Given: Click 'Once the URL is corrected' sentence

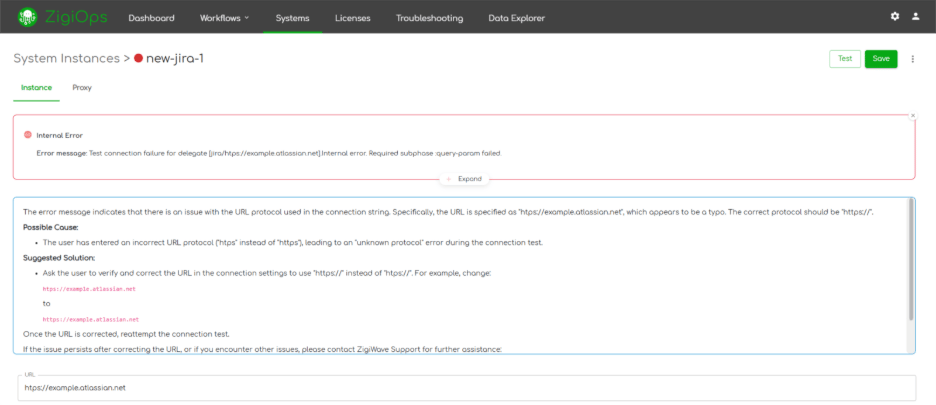Looking at the screenshot, I should click(x=126, y=333).
